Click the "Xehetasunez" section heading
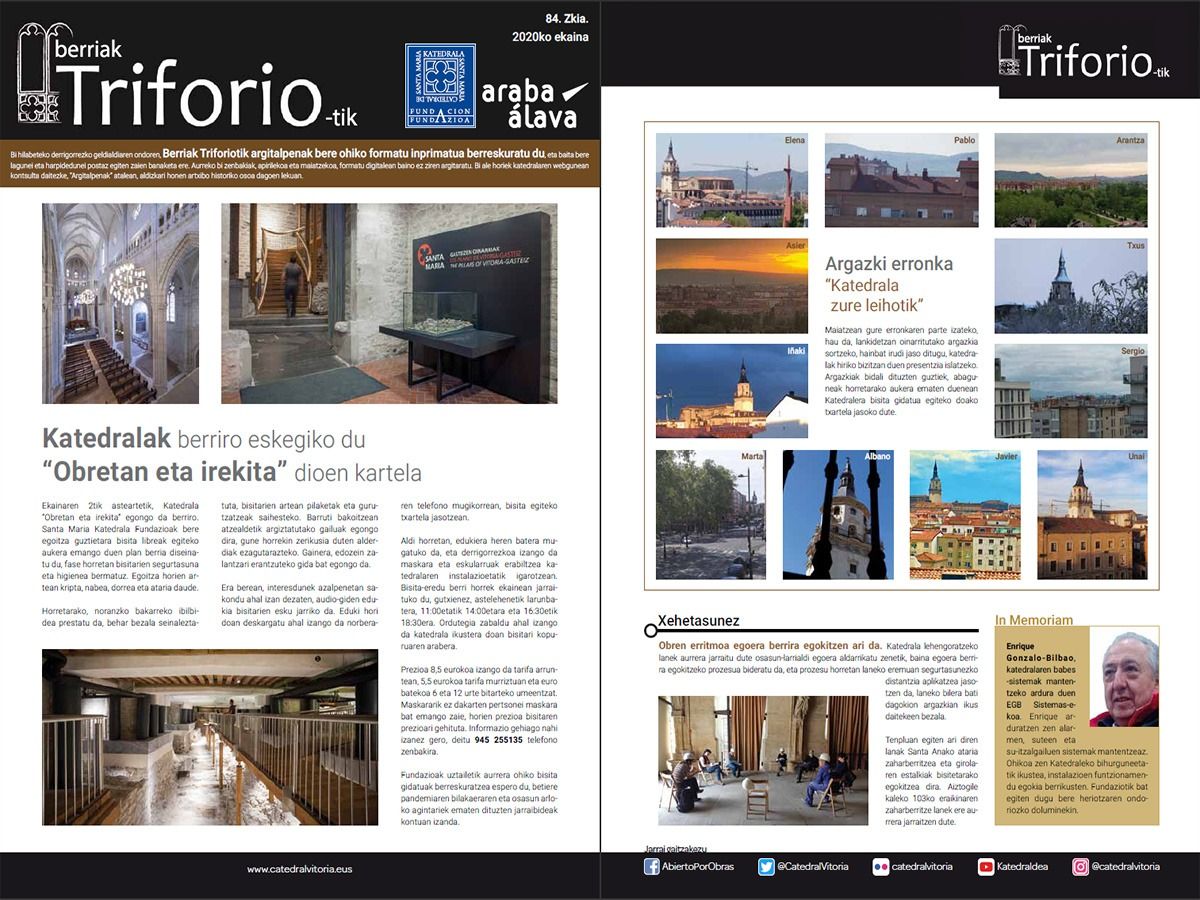The image size is (1200, 900). point(698,621)
